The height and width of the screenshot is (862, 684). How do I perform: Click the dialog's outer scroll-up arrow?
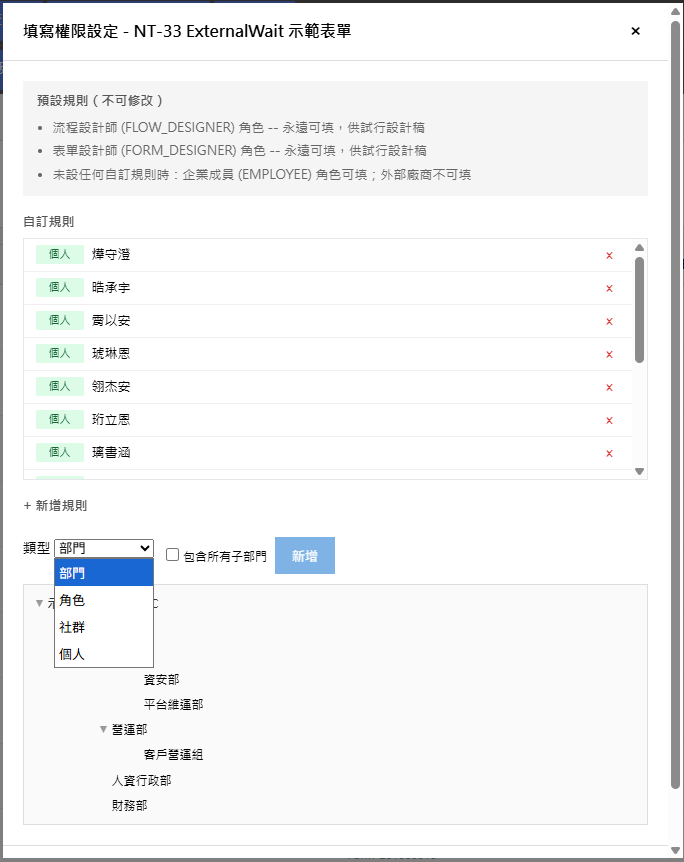coord(676,11)
